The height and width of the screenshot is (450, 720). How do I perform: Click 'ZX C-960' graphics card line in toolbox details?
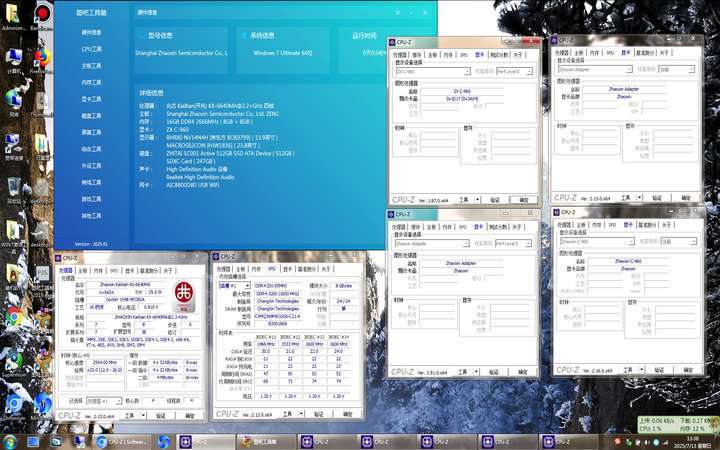click(x=178, y=129)
